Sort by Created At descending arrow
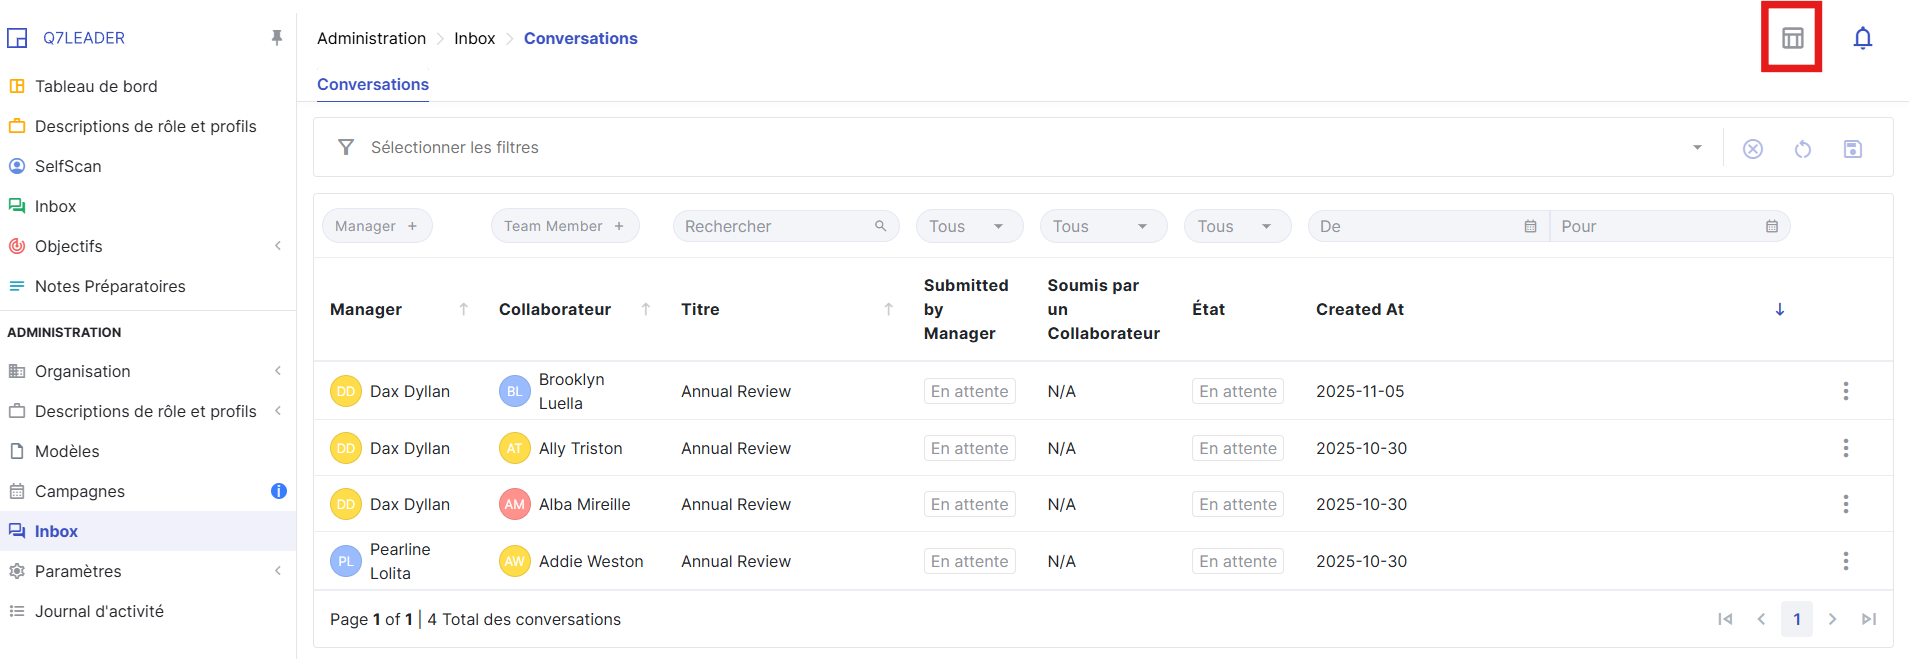Viewport: 1909px width, 659px height. click(1779, 310)
